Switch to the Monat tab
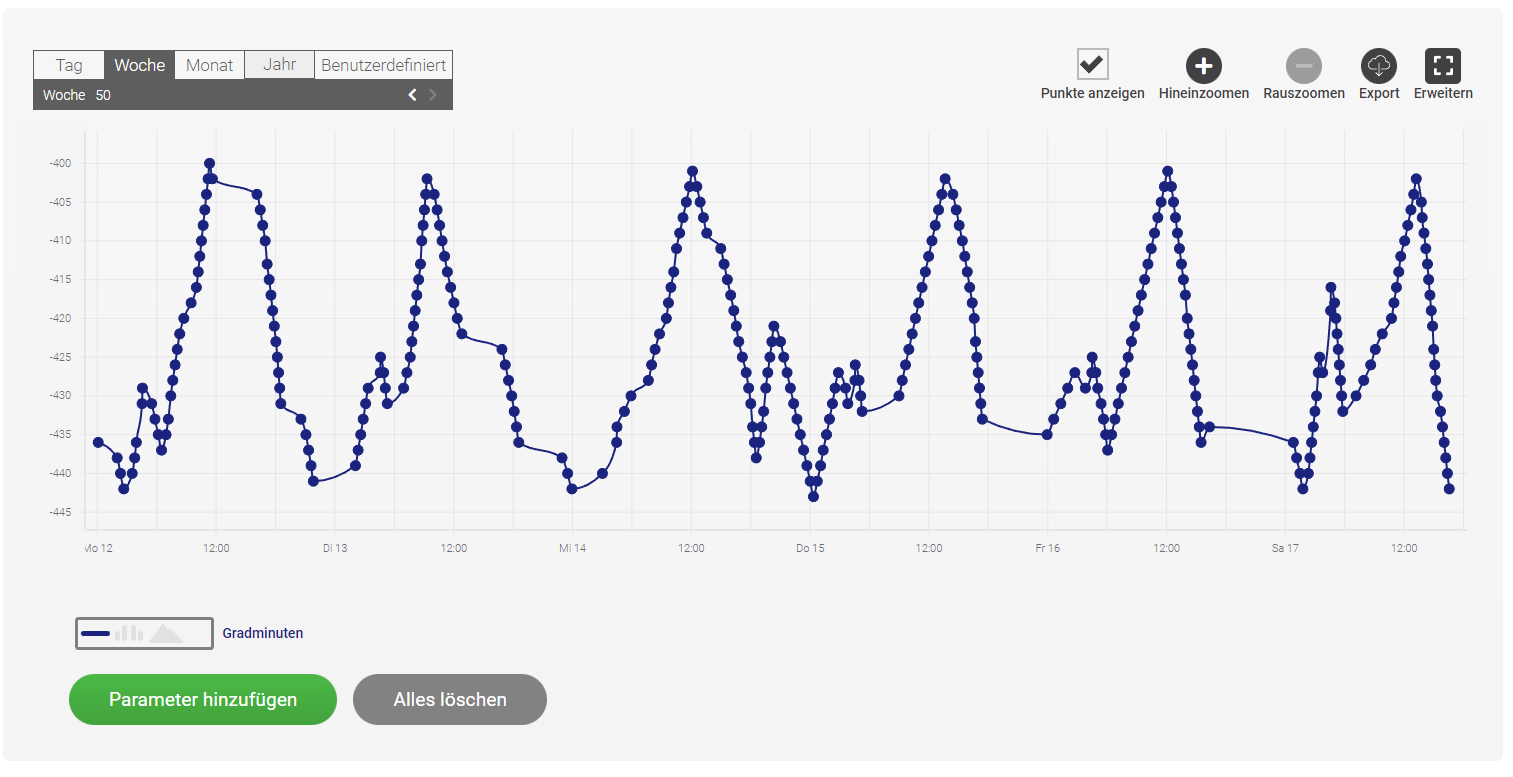Image resolution: width=1513 pixels, height=777 pixels. tap(210, 65)
